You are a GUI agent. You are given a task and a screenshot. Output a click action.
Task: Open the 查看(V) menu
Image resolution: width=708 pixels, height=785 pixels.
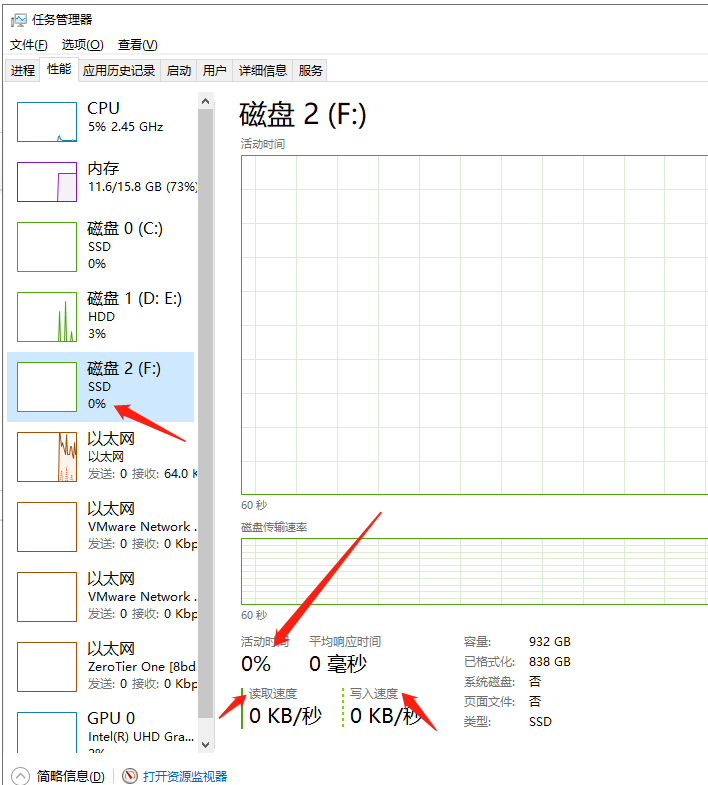coord(137,45)
